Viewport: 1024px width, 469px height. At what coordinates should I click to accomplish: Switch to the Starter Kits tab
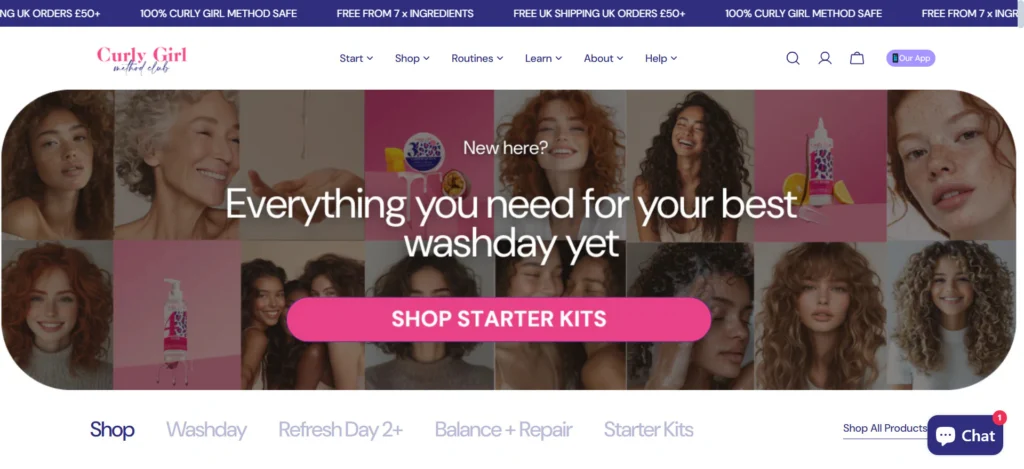coord(648,430)
